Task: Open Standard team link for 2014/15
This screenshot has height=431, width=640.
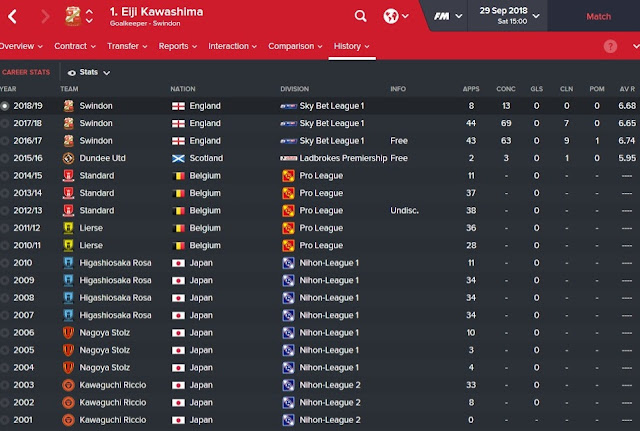Action: (97, 176)
